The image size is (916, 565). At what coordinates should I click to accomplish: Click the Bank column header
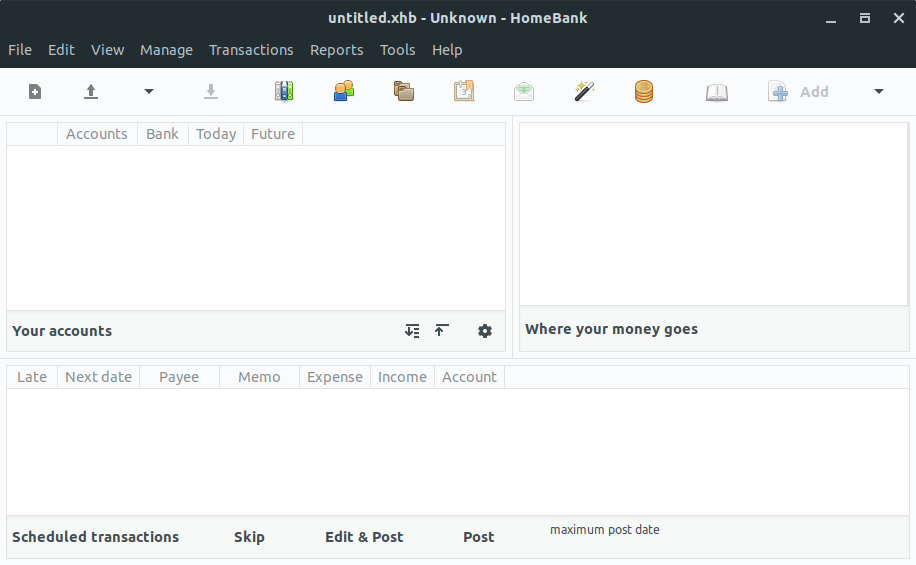coord(162,134)
